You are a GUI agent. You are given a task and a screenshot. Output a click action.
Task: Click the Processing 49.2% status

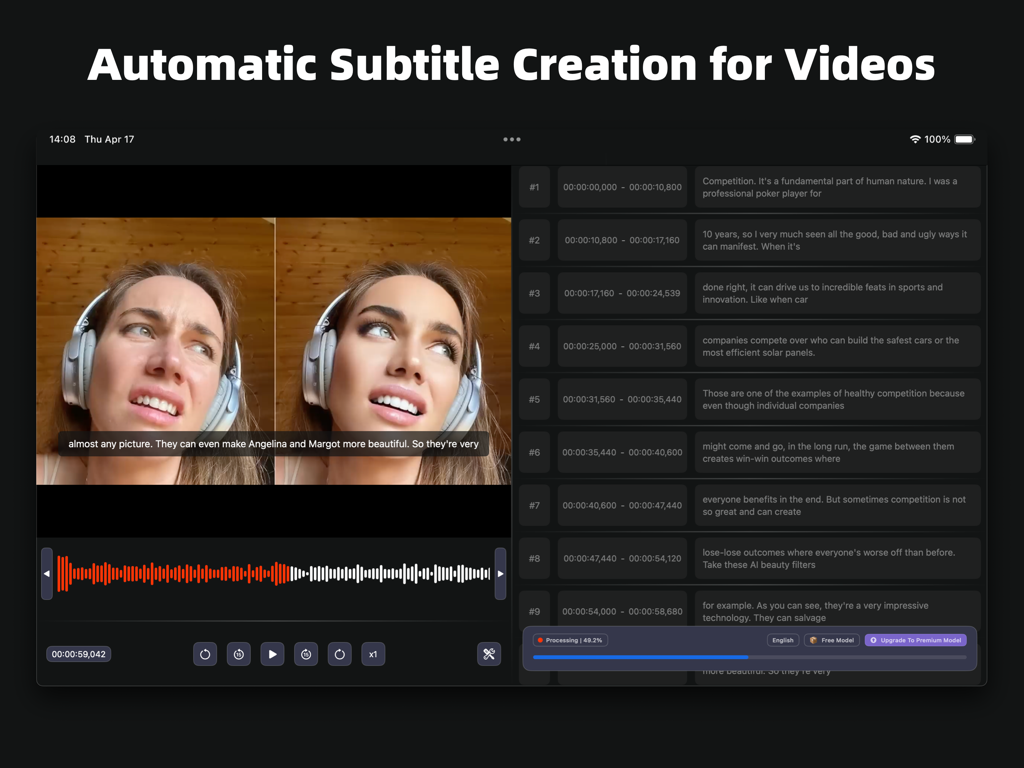coord(570,640)
